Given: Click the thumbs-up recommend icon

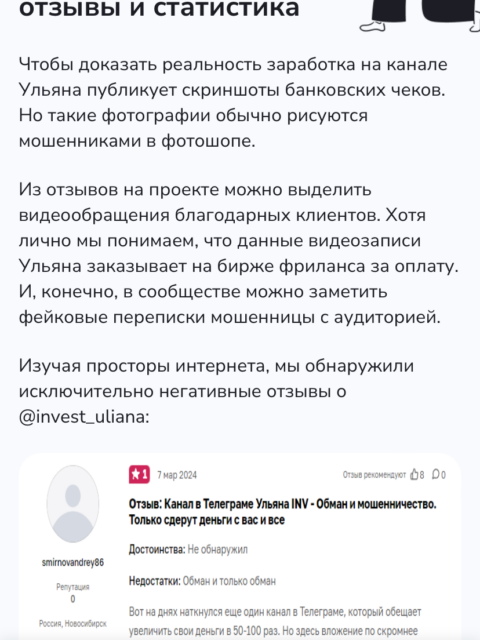Looking at the screenshot, I should point(414,474).
